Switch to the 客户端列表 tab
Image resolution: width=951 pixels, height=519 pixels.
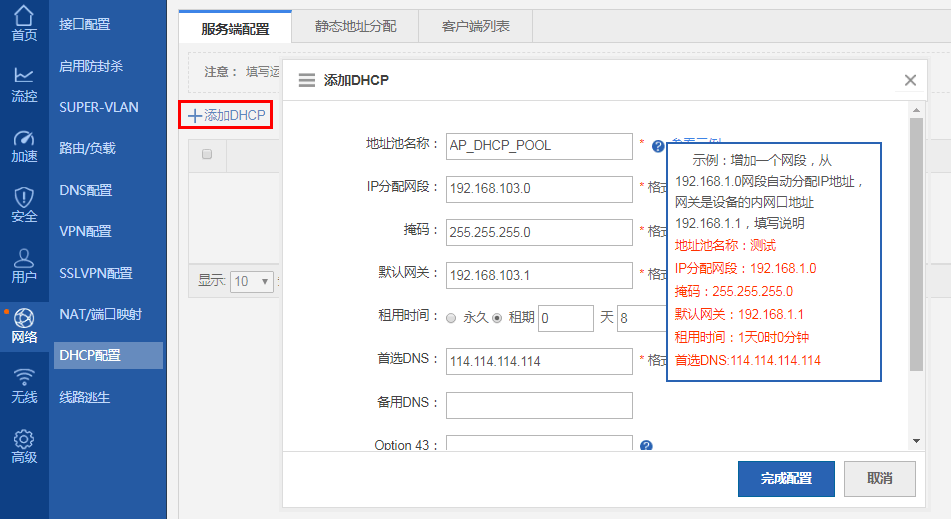click(x=475, y=28)
